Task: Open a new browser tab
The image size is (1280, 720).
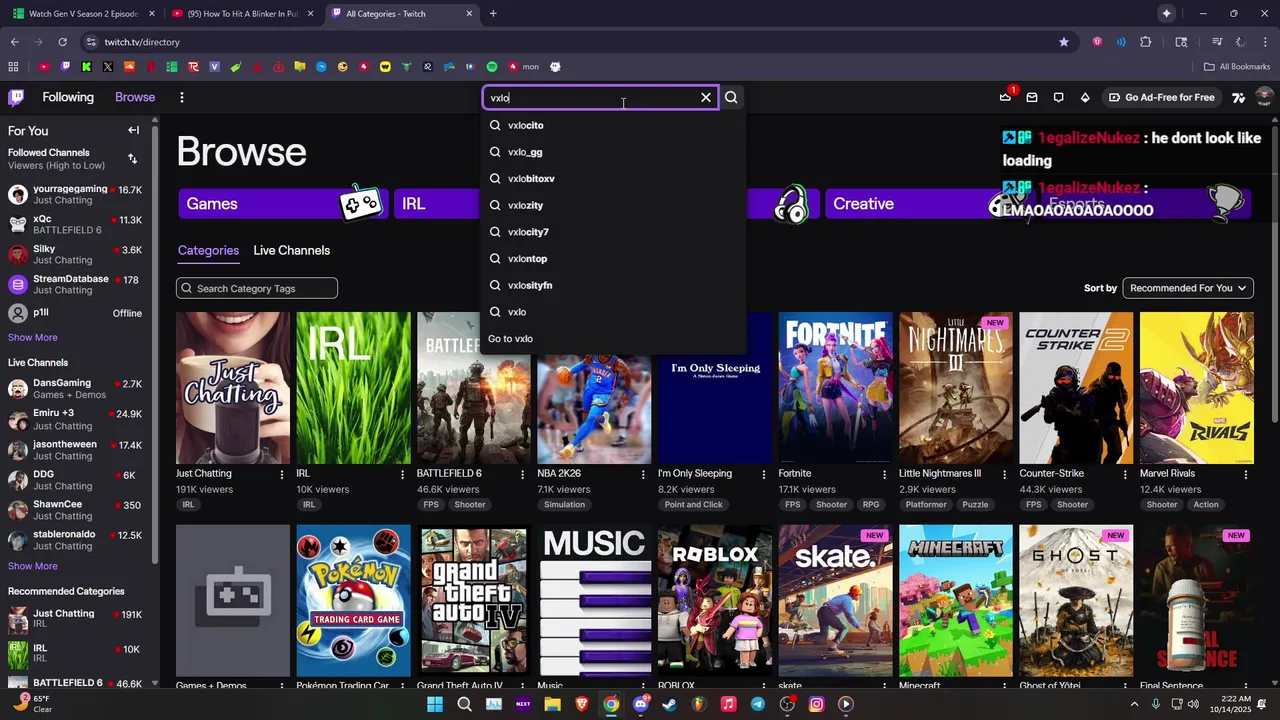Action: [493, 13]
